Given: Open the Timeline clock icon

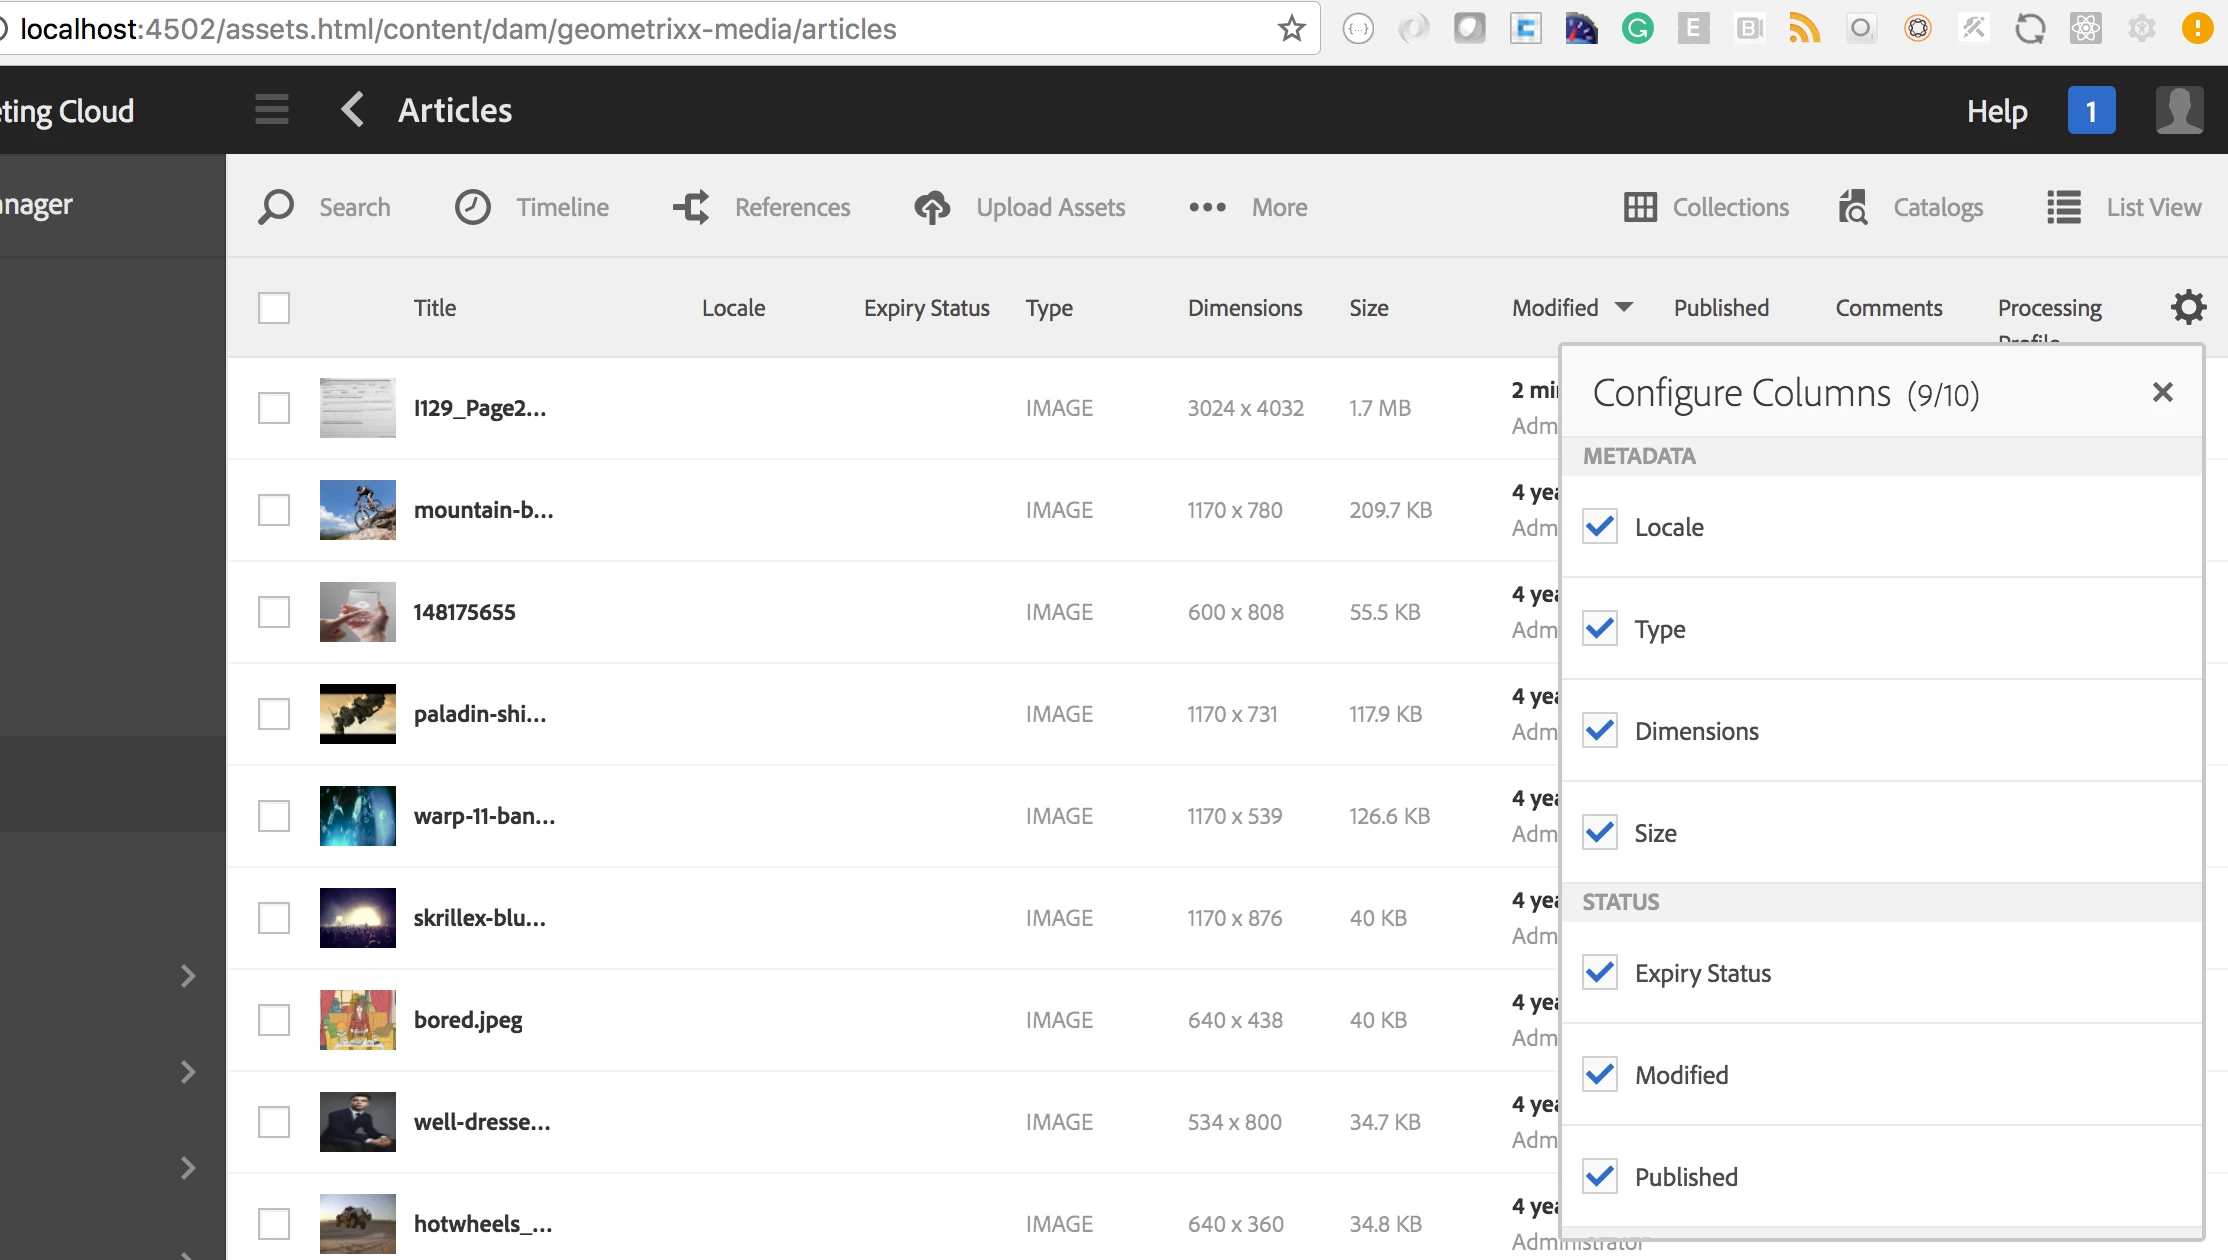Looking at the screenshot, I should tap(472, 207).
